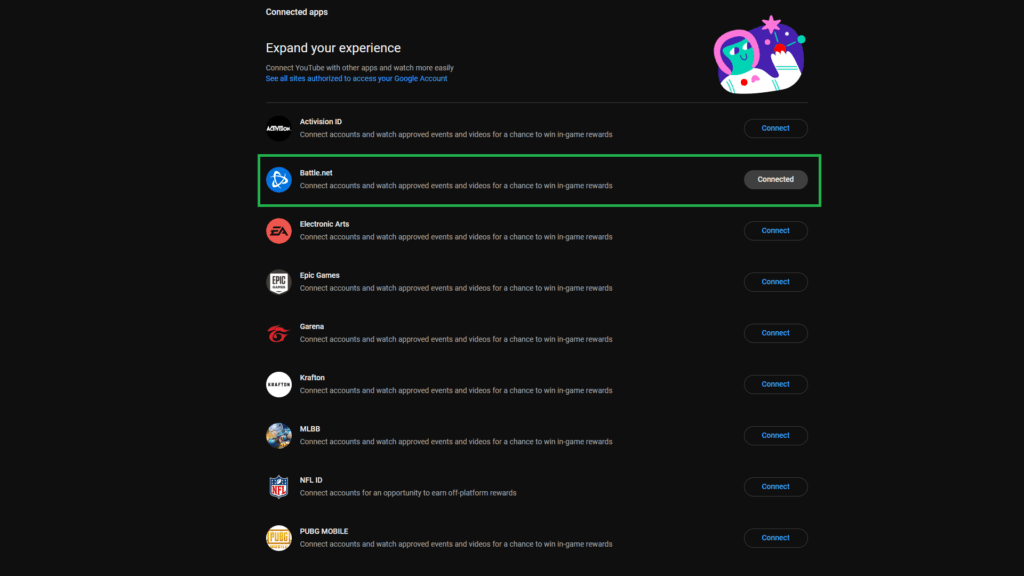The width and height of the screenshot is (1024, 576).
Task: Click the Garena logo icon
Action: click(279, 332)
